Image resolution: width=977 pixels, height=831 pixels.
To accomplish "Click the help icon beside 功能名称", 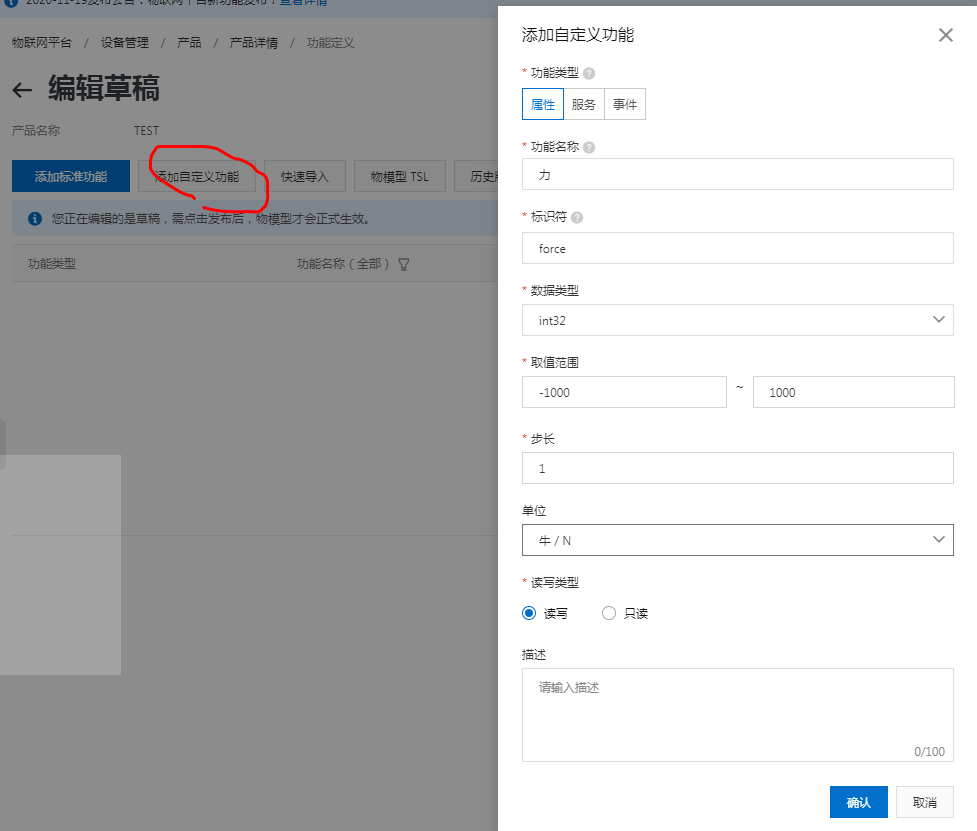I will [x=587, y=145].
